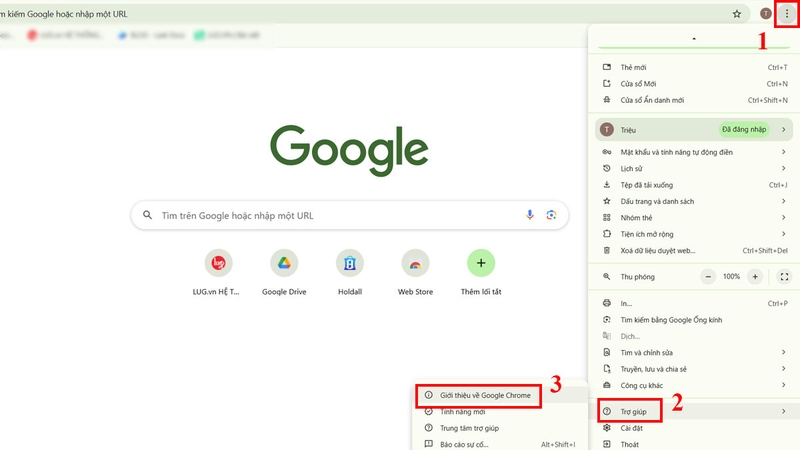Search by image with Google Lens icon
This screenshot has width=800, height=450.
551,215
